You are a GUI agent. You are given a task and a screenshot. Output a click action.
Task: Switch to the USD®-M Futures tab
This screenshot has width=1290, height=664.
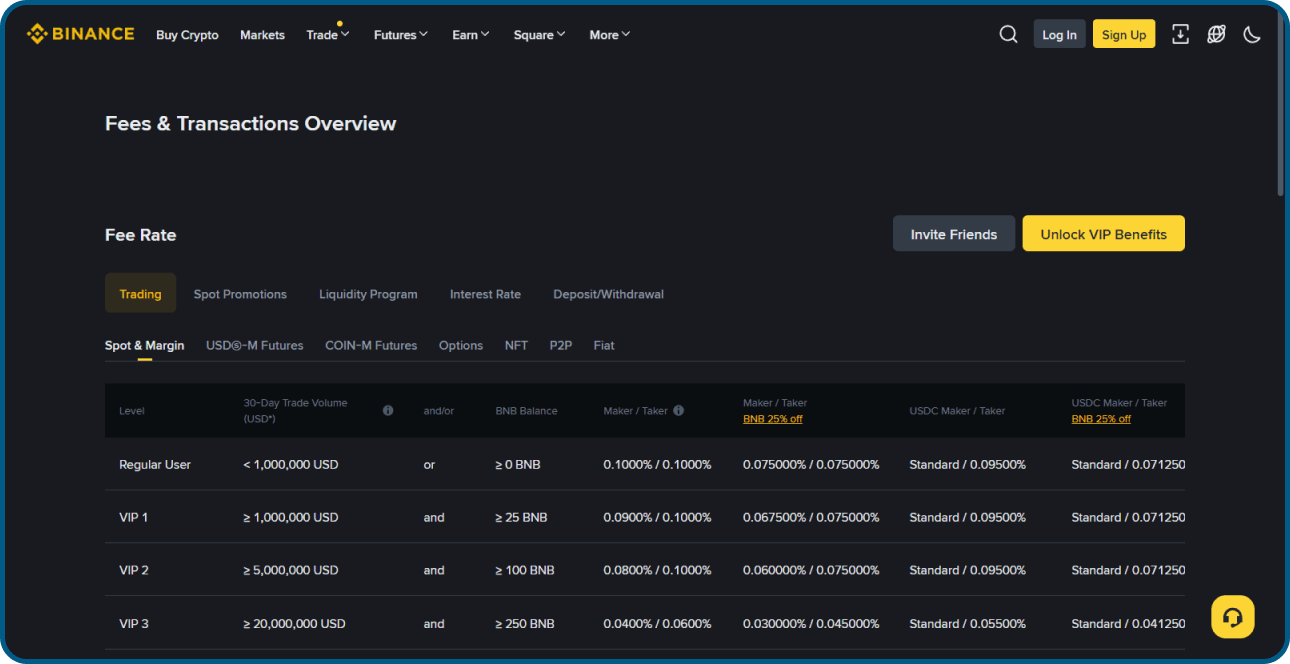tap(254, 345)
